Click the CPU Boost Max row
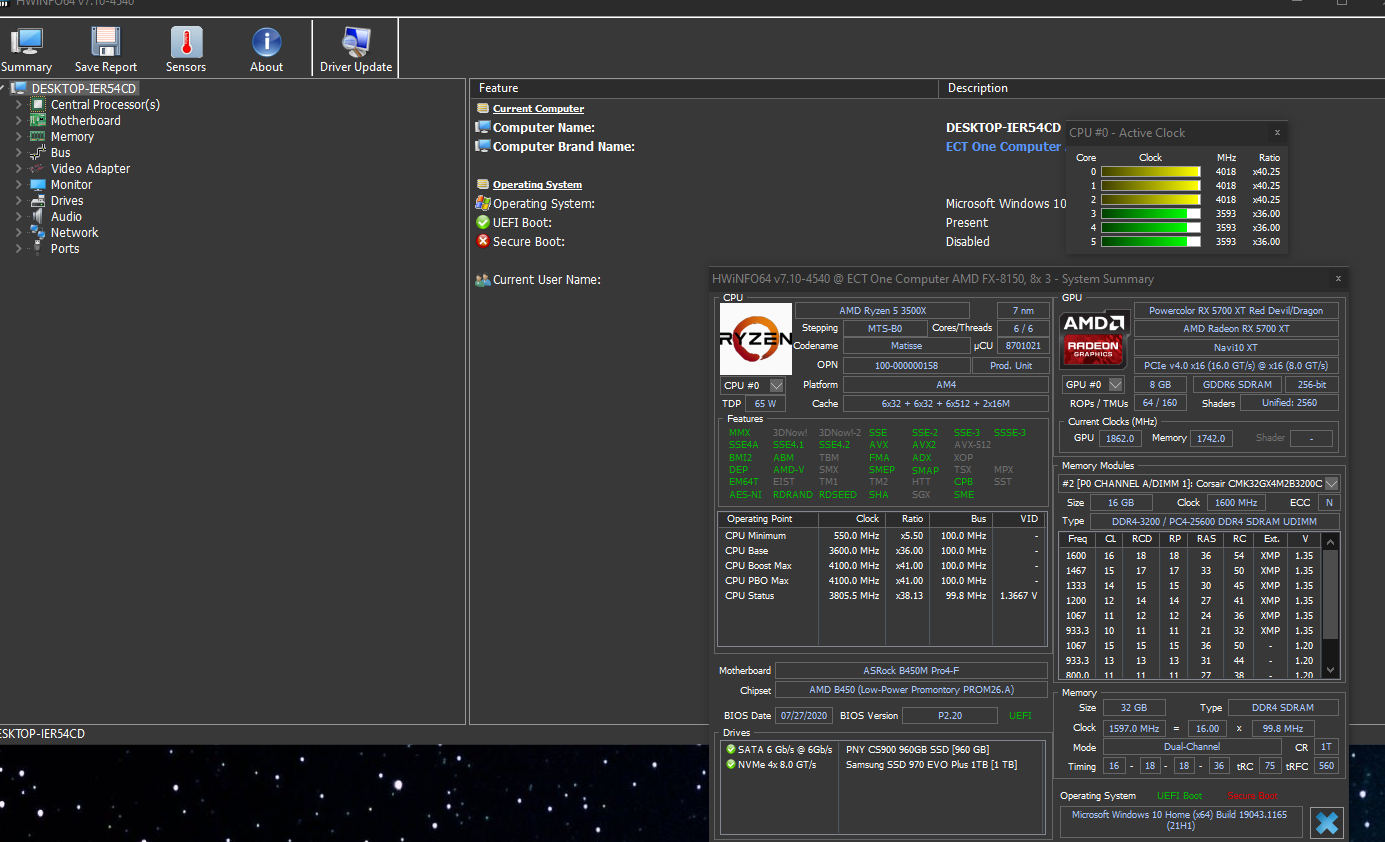 pyautogui.click(x=883, y=566)
